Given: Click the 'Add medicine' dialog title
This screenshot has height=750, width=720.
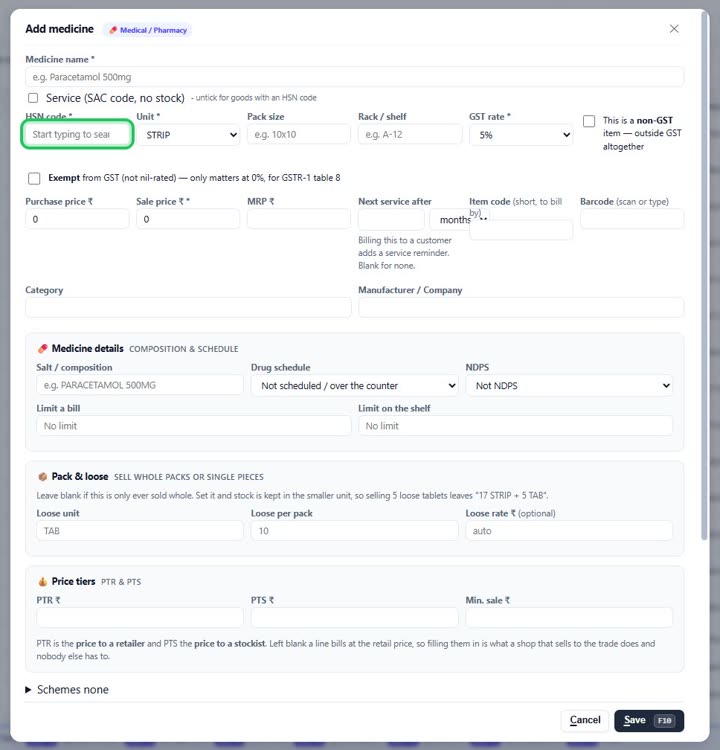Looking at the screenshot, I should coord(59,29).
